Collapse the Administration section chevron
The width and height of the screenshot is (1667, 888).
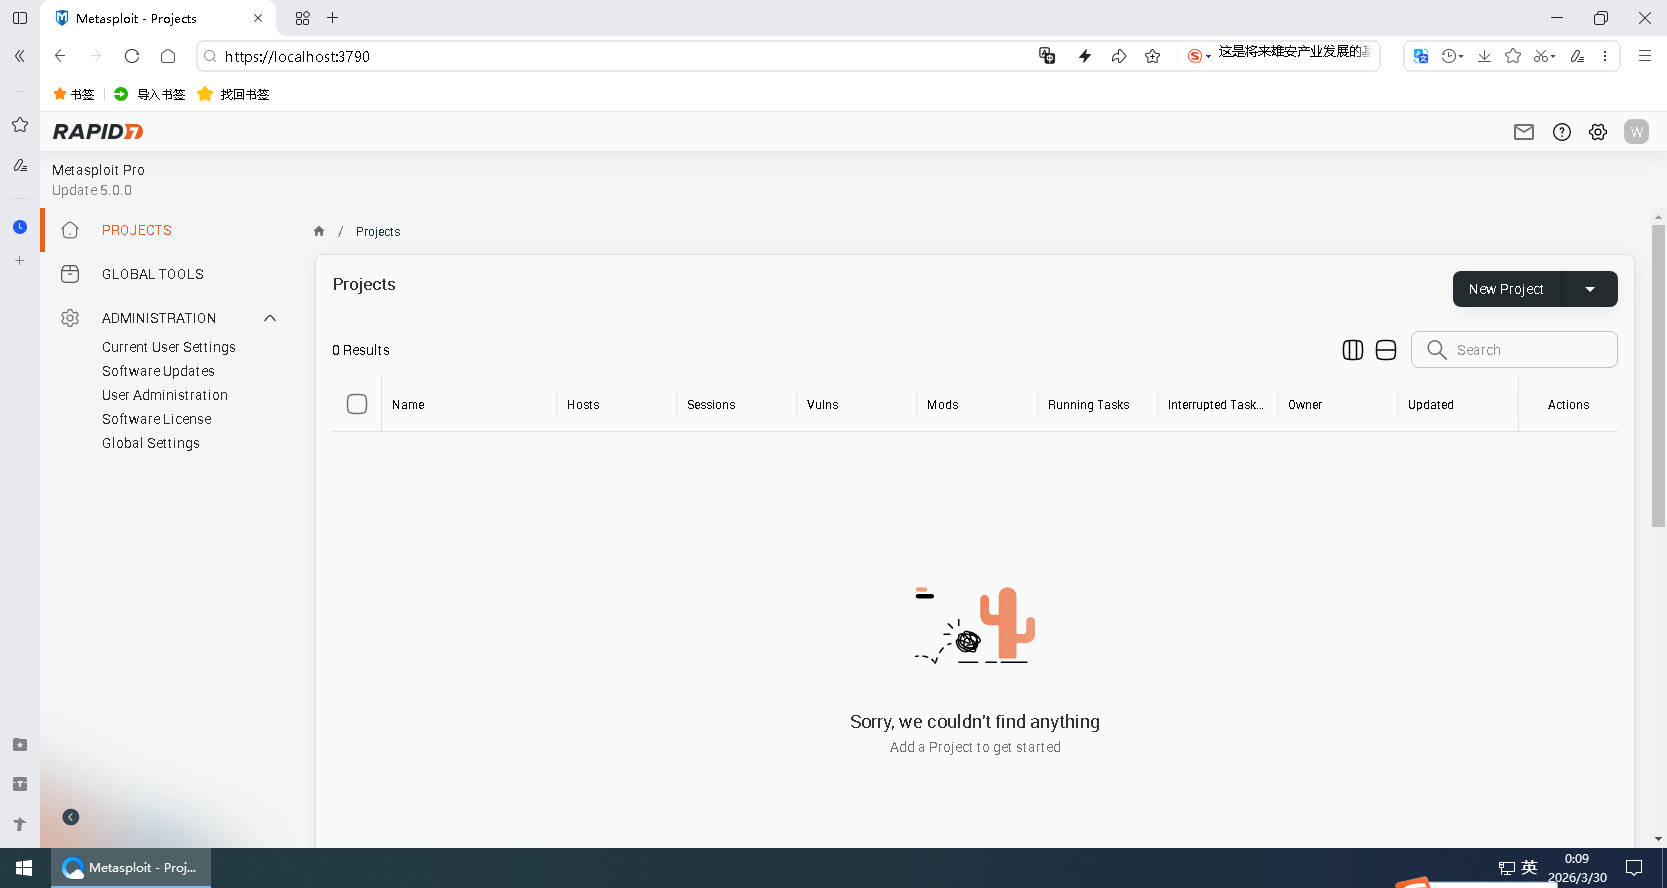pyautogui.click(x=270, y=318)
